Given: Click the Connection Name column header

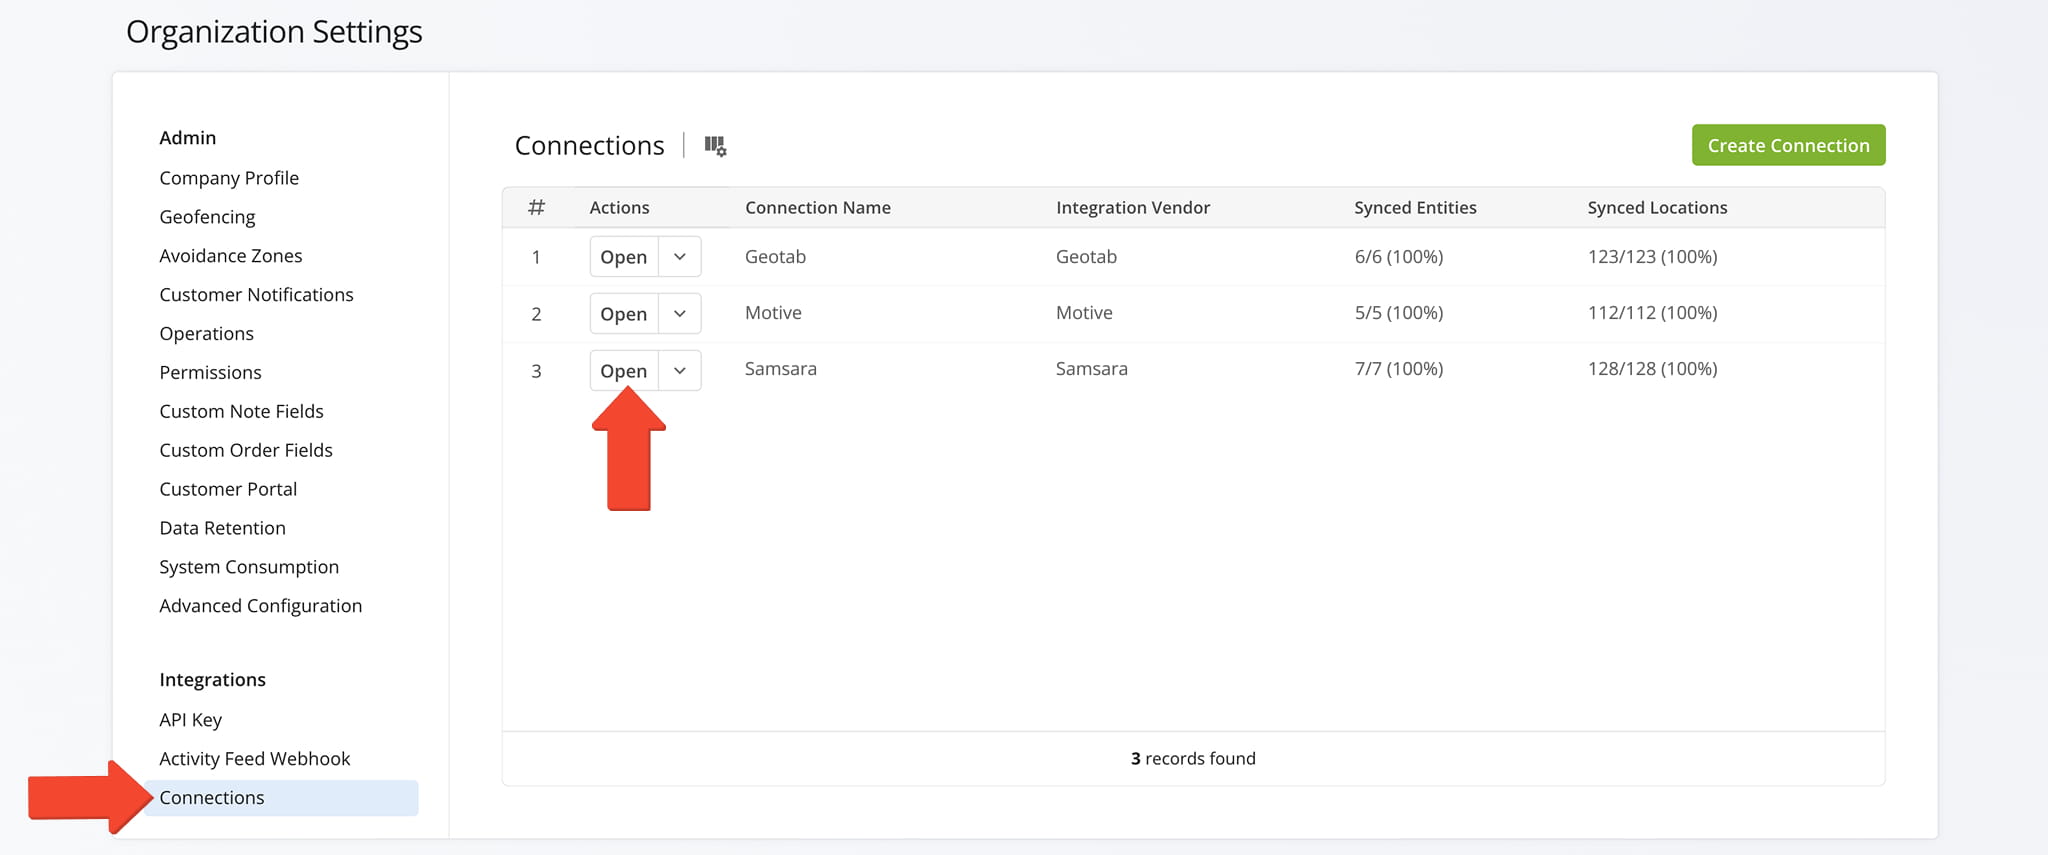Looking at the screenshot, I should [x=818, y=208].
